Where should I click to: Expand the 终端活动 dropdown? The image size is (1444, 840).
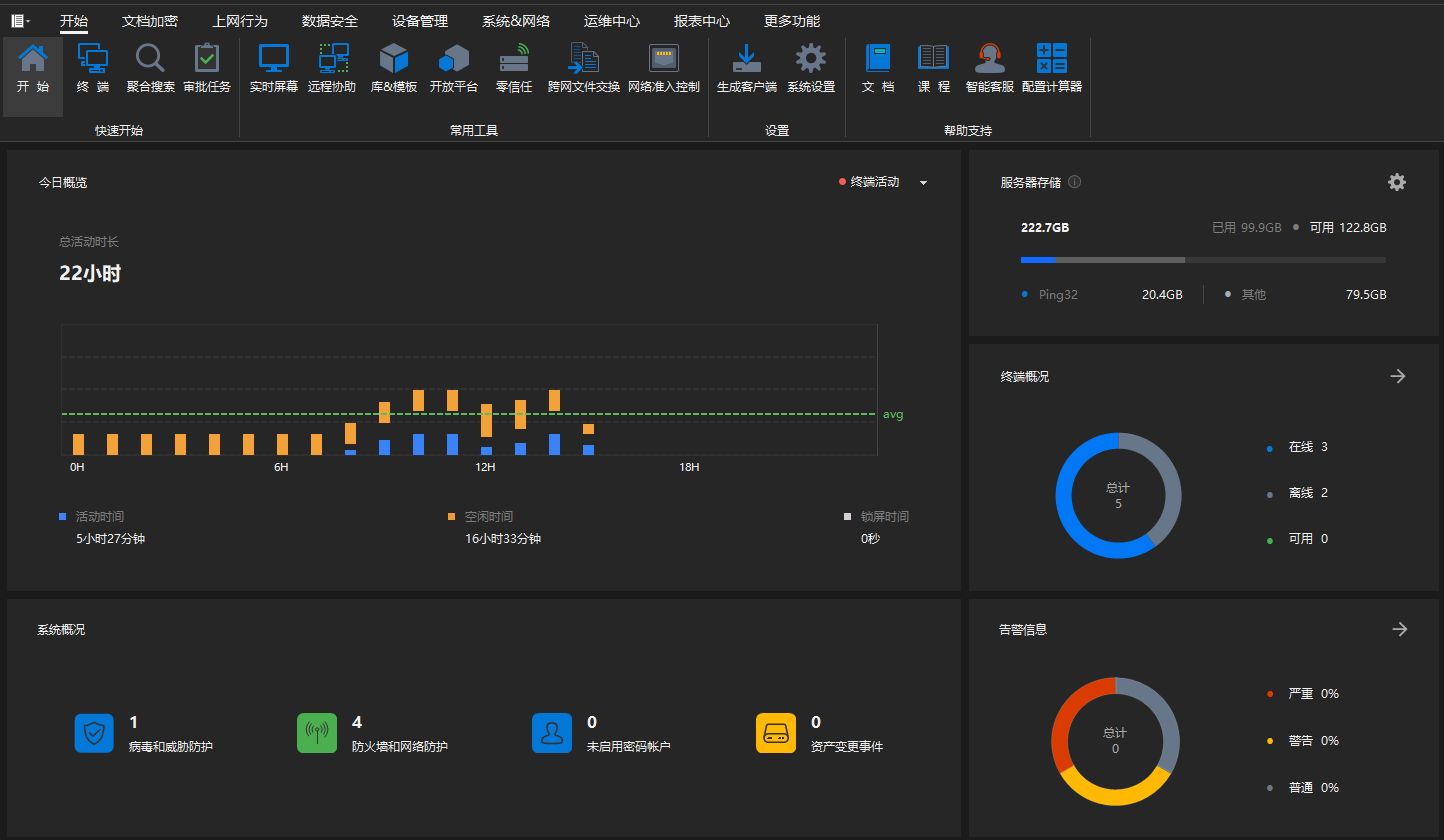pos(923,183)
